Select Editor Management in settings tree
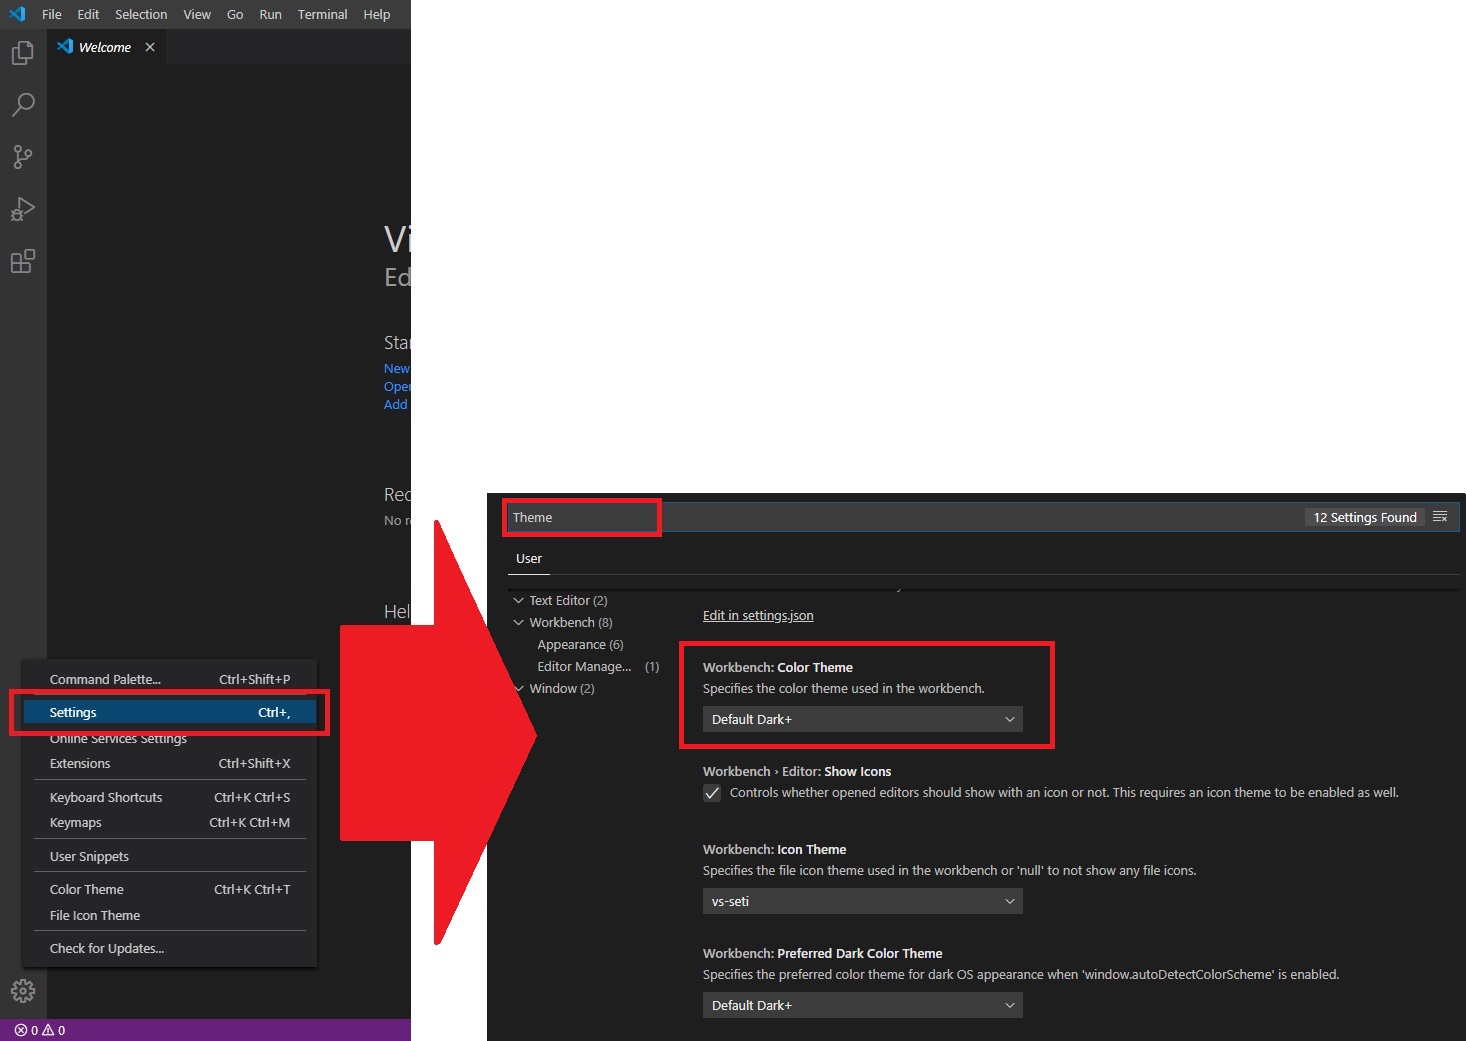This screenshot has height=1041, width=1466. click(x=597, y=667)
